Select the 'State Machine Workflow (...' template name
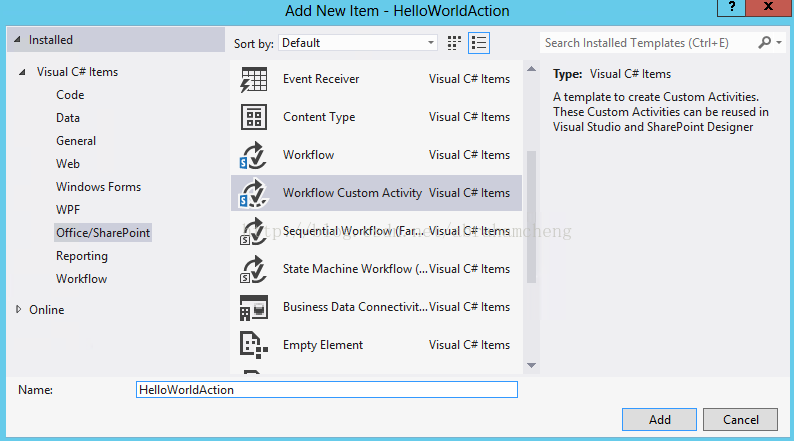 (x=355, y=269)
